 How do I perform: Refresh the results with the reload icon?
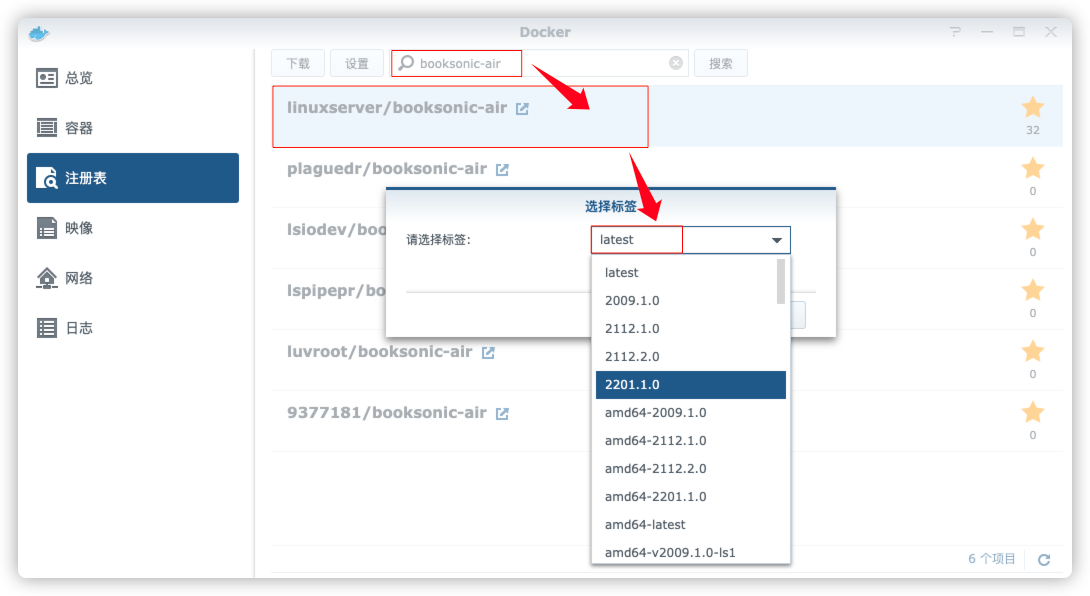pos(1043,559)
